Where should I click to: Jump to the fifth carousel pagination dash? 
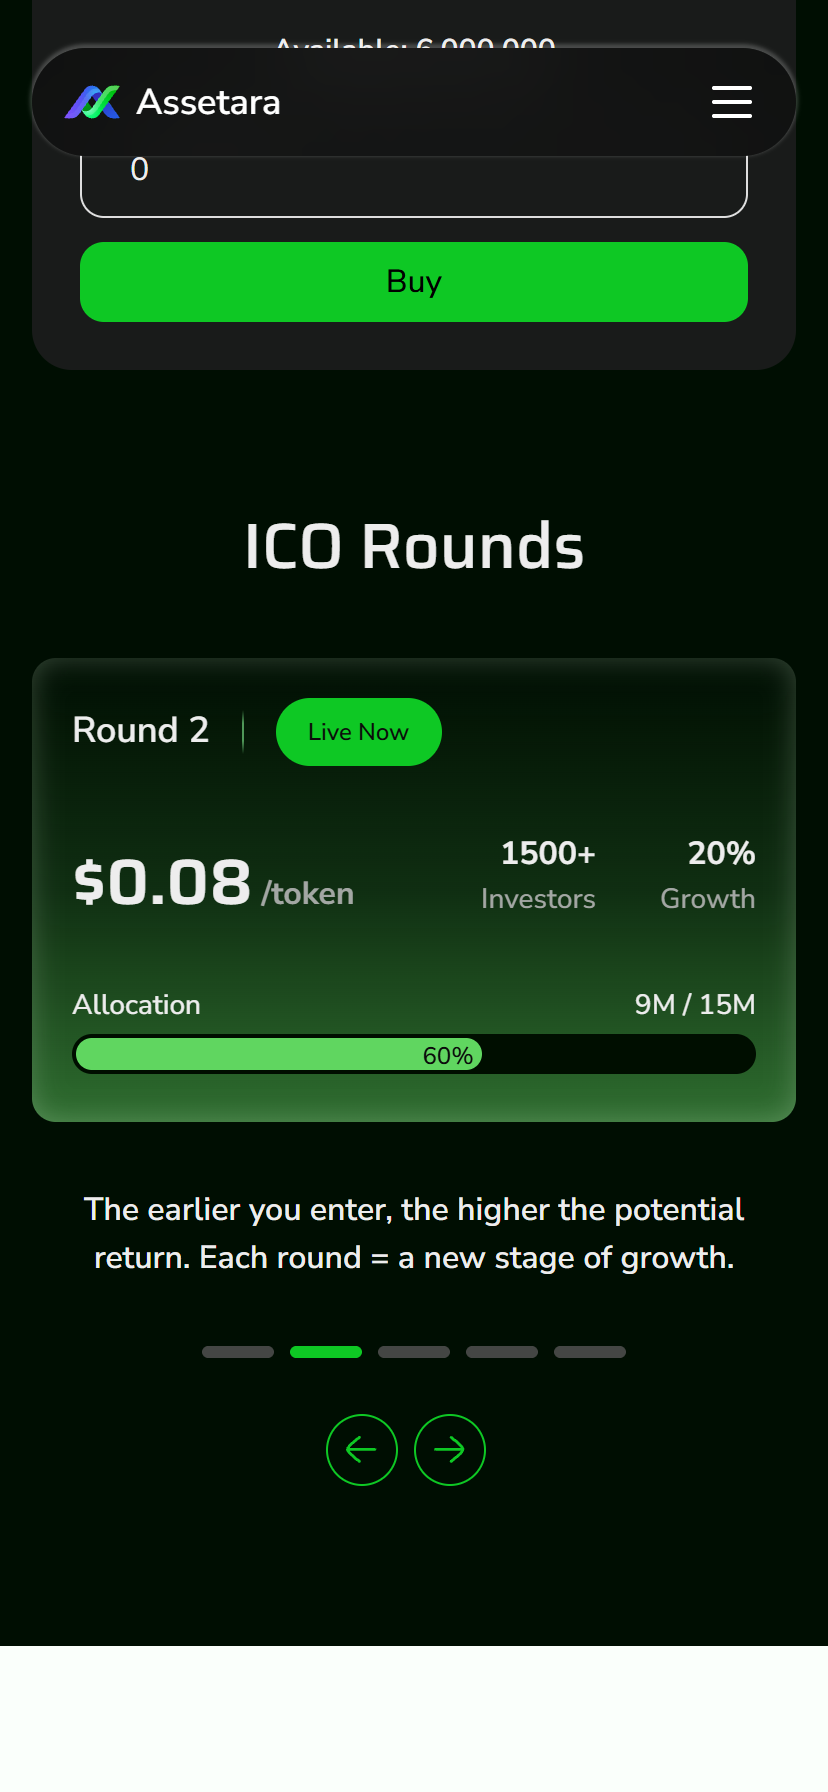[x=590, y=1352]
